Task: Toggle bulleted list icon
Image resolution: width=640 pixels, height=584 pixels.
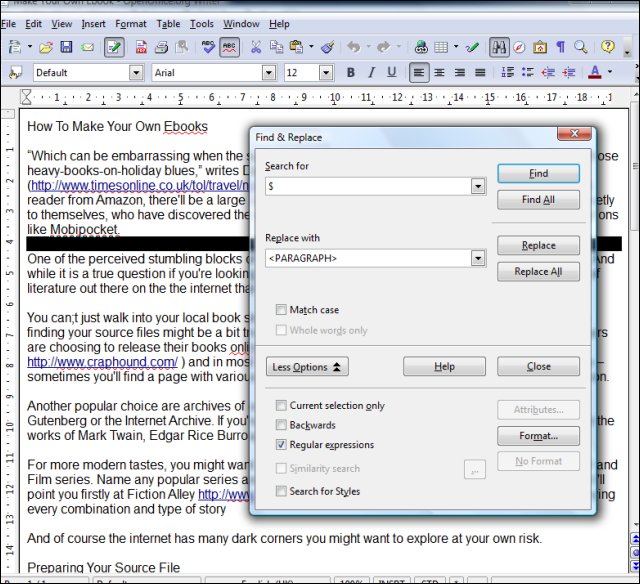Action: click(527, 73)
